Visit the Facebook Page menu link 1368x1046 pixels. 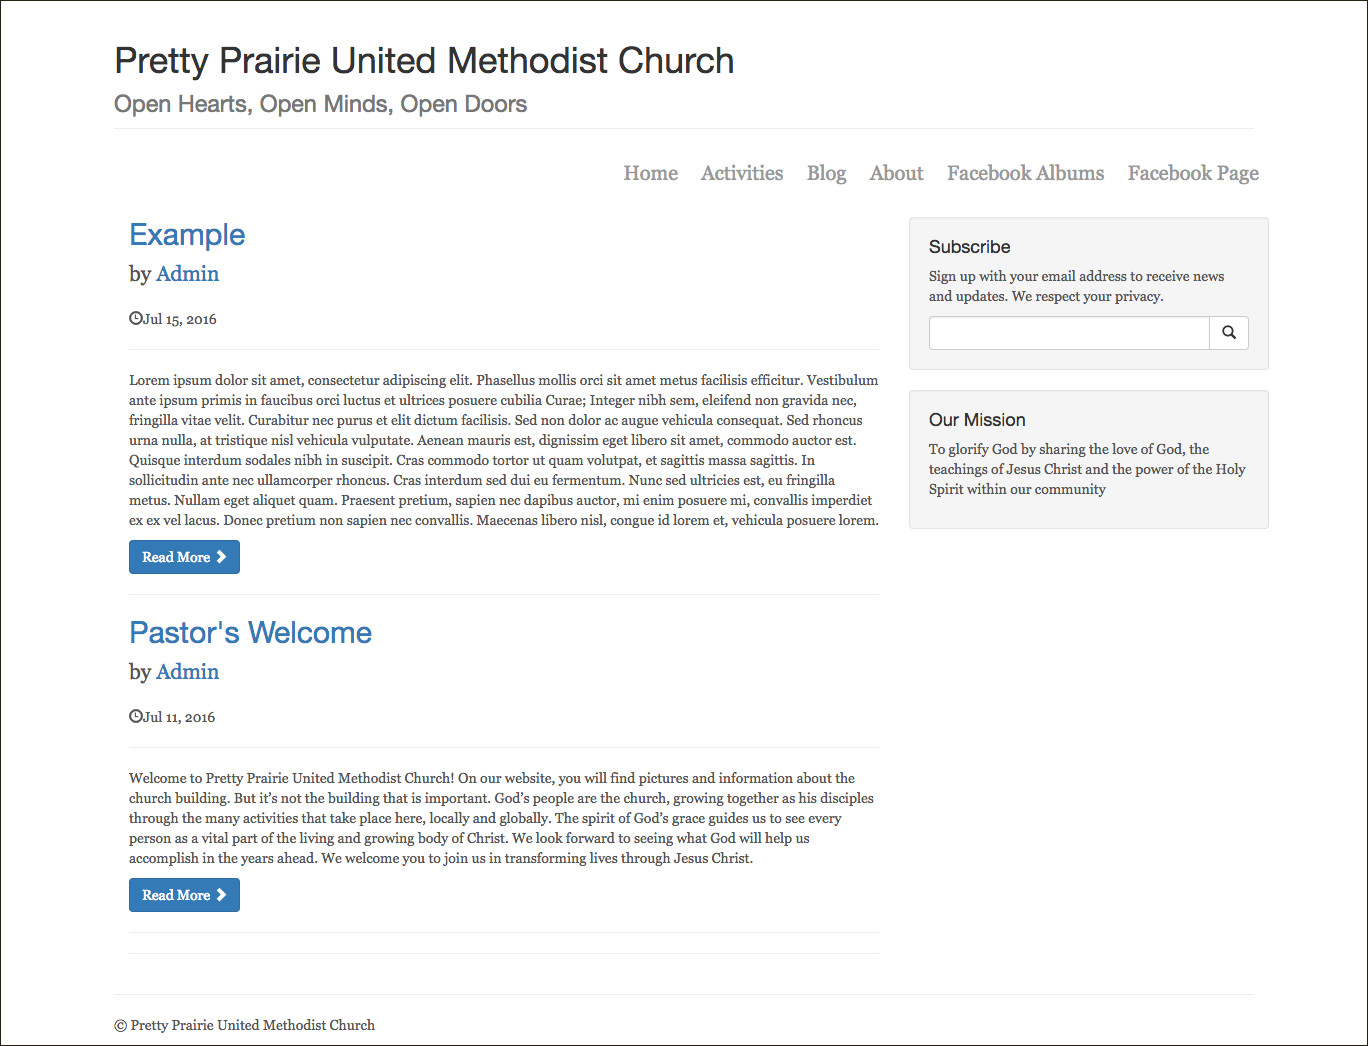[x=1193, y=173]
